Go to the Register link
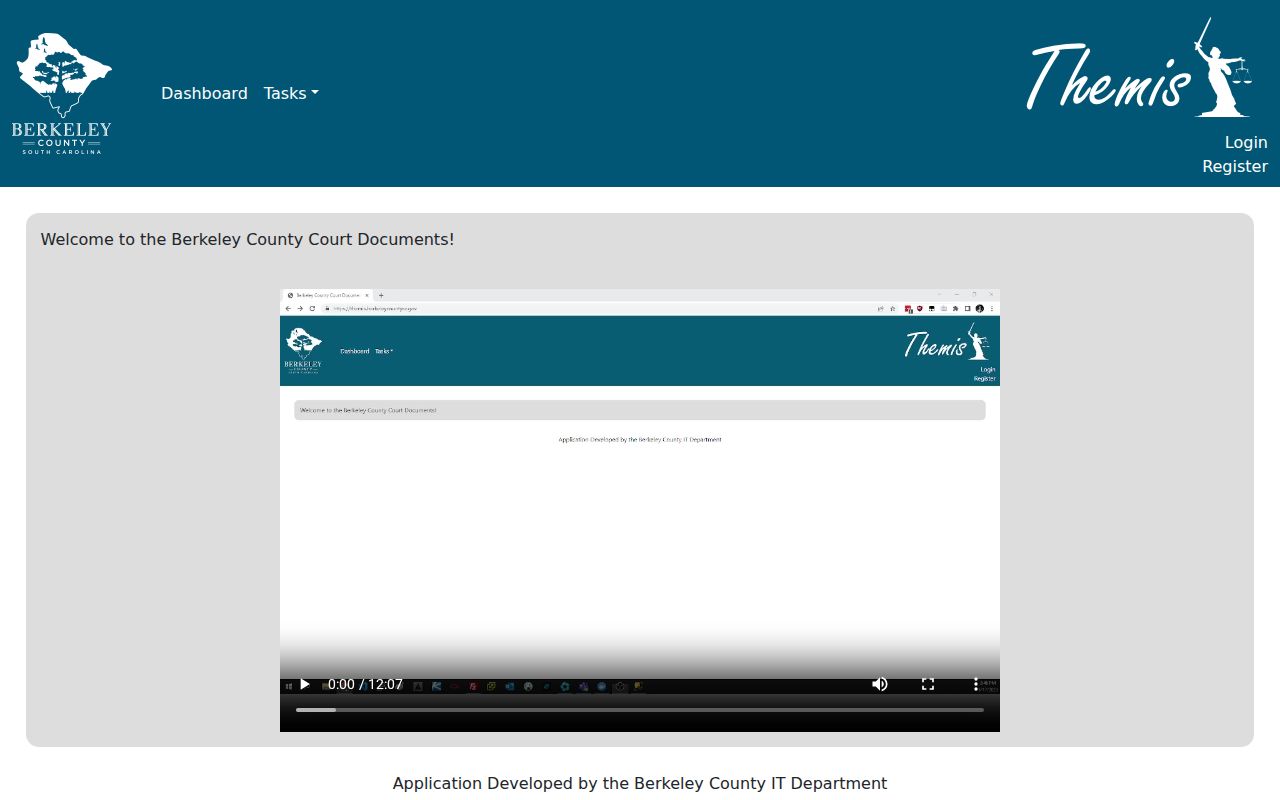 click(x=1235, y=166)
